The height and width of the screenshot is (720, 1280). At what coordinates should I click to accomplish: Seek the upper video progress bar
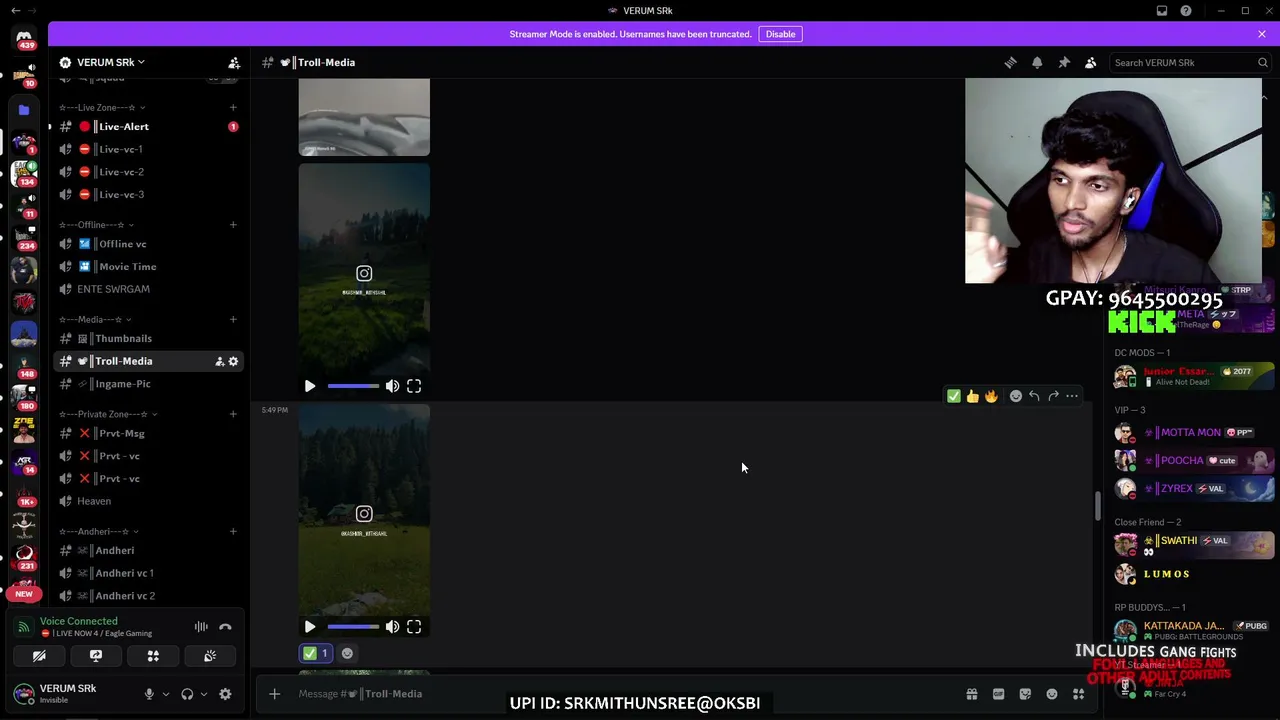[353, 386]
